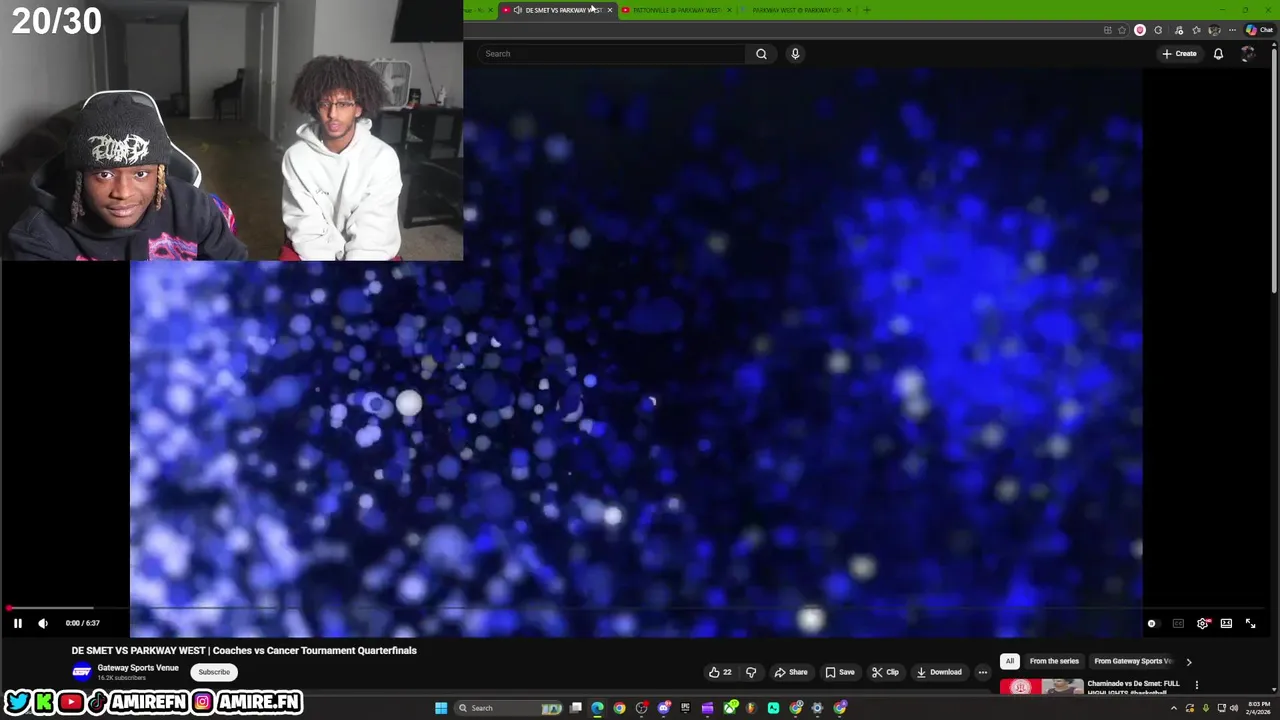Select the From Gateway Sports Venue chip
This screenshot has height=720, width=1280.
pos(1132,661)
